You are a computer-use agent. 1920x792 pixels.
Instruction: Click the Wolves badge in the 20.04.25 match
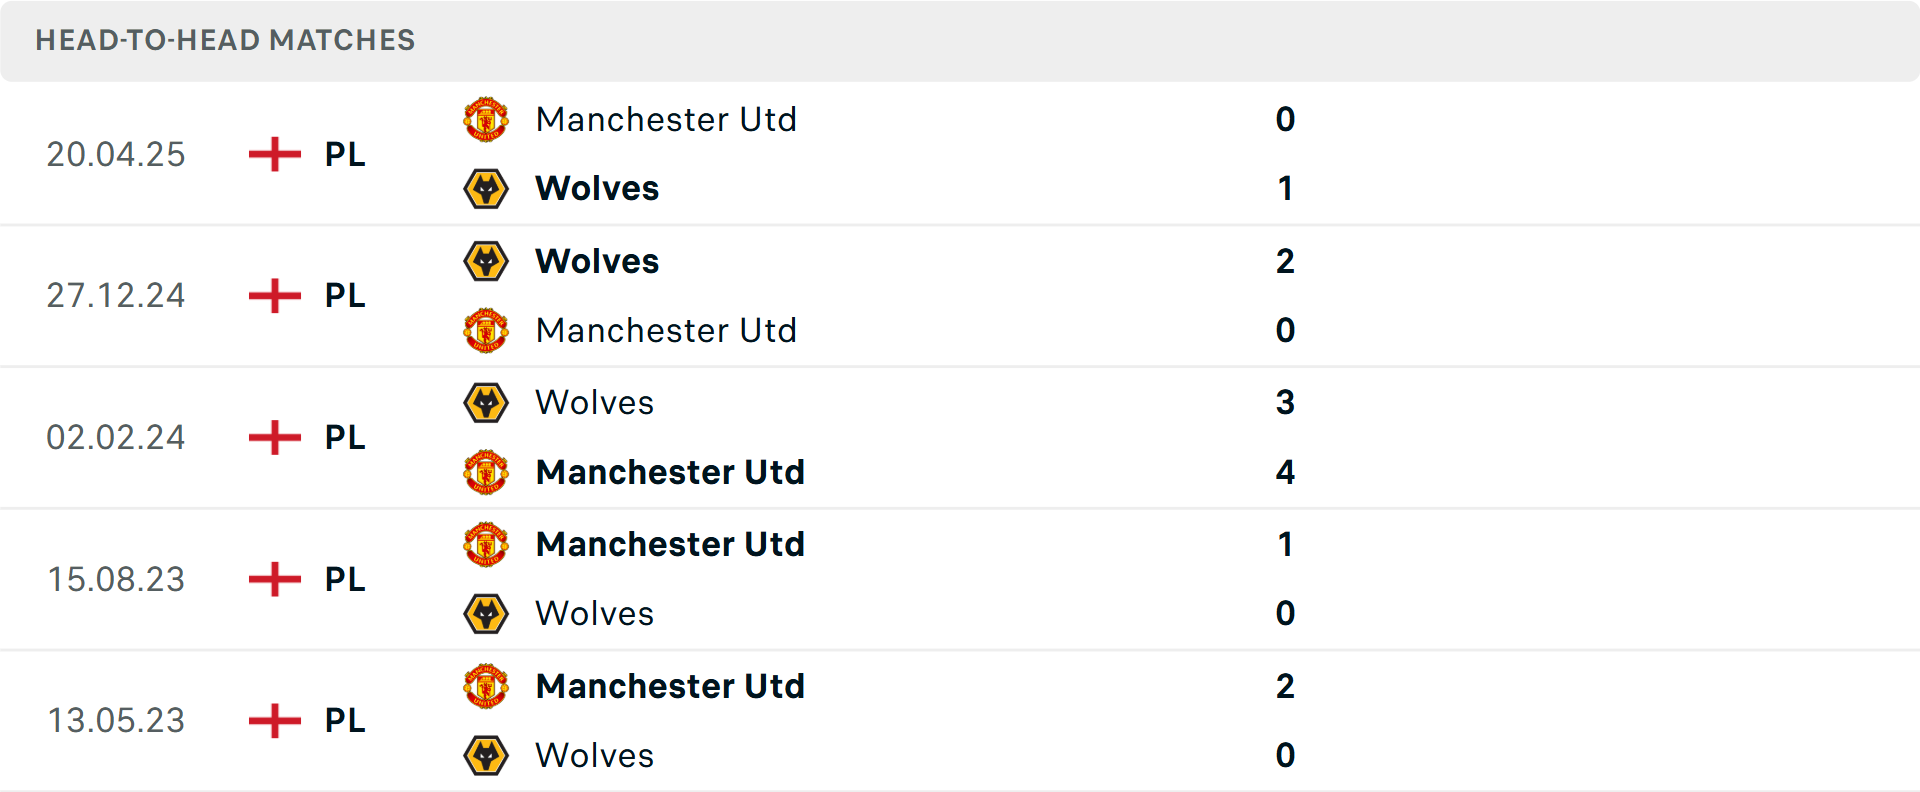(486, 188)
